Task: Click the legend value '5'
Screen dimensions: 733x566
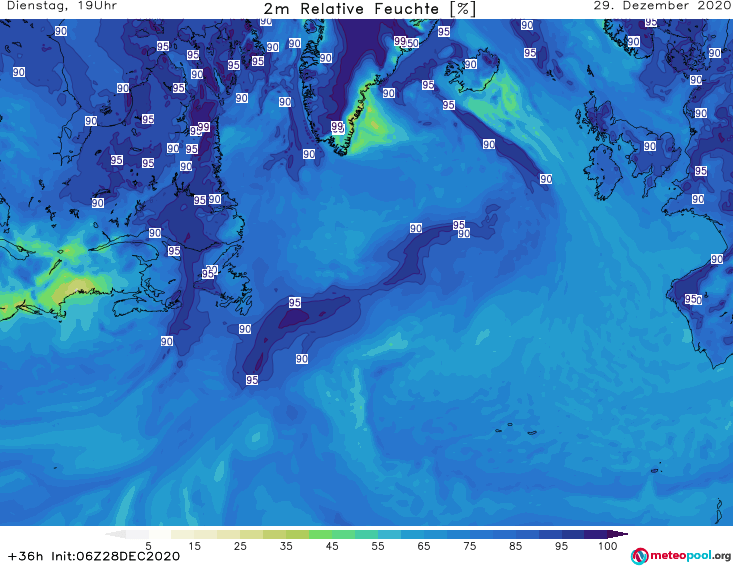Action: pyautogui.click(x=148, y=546)
